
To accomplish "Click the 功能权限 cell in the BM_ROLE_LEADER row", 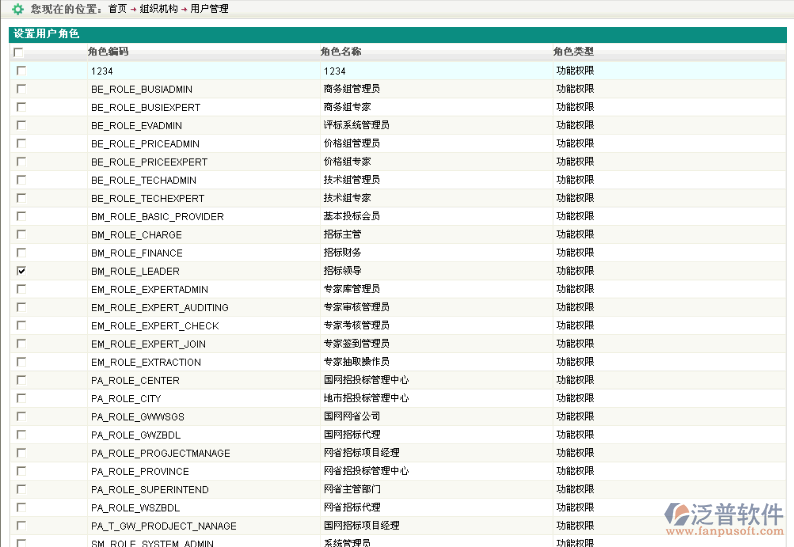I will (x=575, y=271).
